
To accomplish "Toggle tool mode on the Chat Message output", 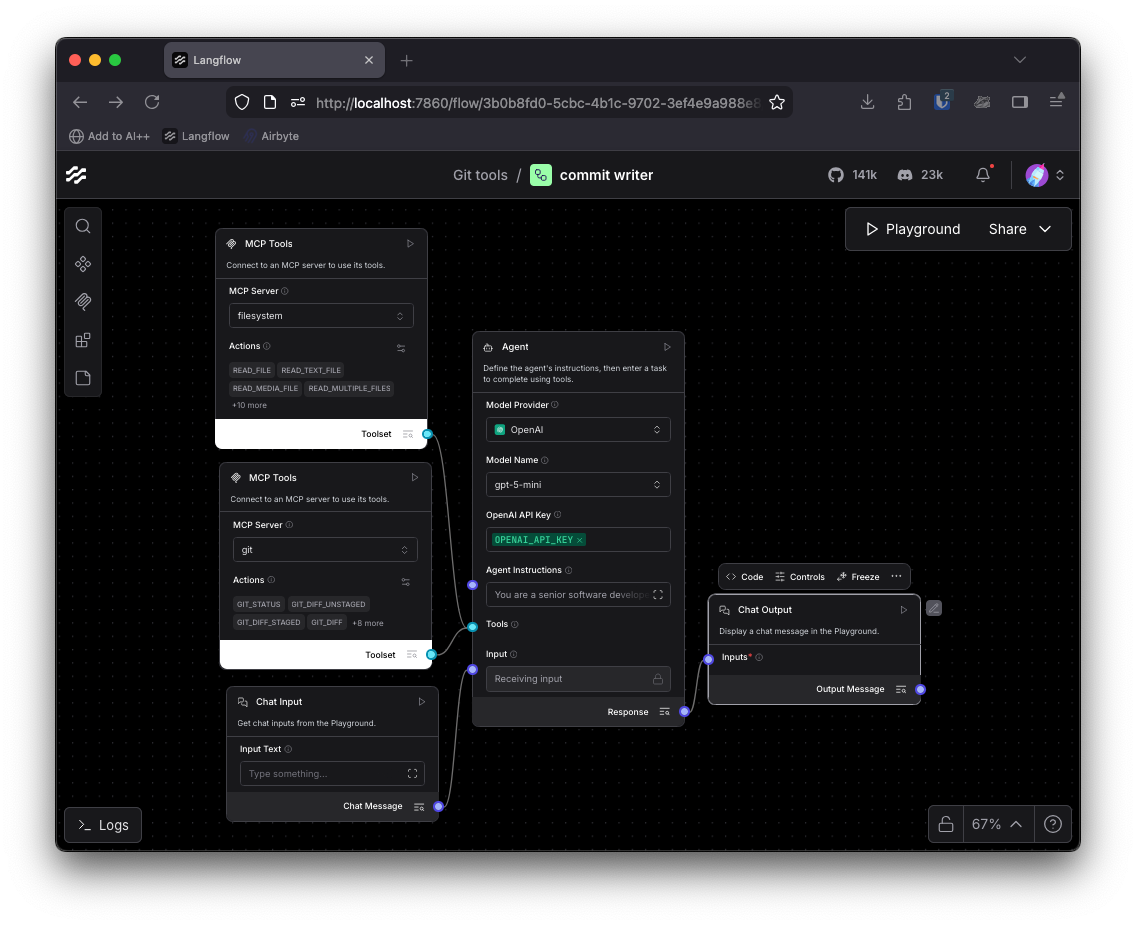I will click(419, 806).
